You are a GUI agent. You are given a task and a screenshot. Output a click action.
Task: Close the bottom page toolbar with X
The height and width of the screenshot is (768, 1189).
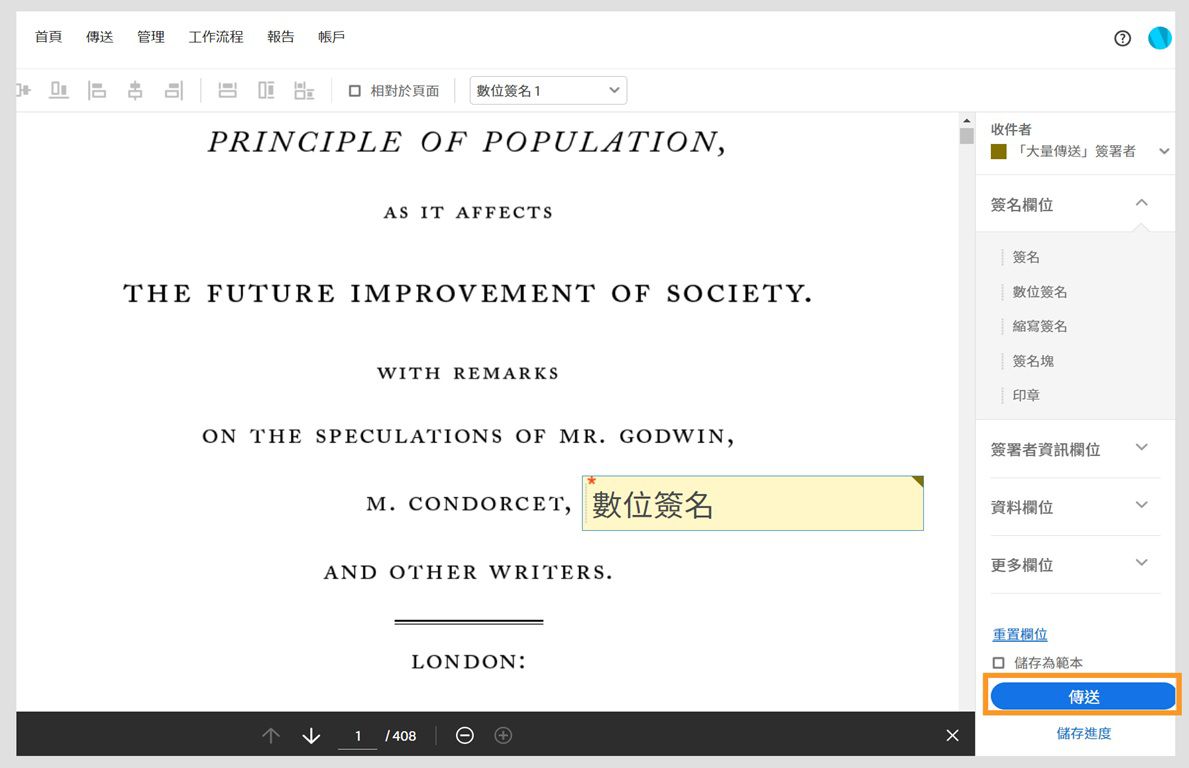click(x=952, y=735)
